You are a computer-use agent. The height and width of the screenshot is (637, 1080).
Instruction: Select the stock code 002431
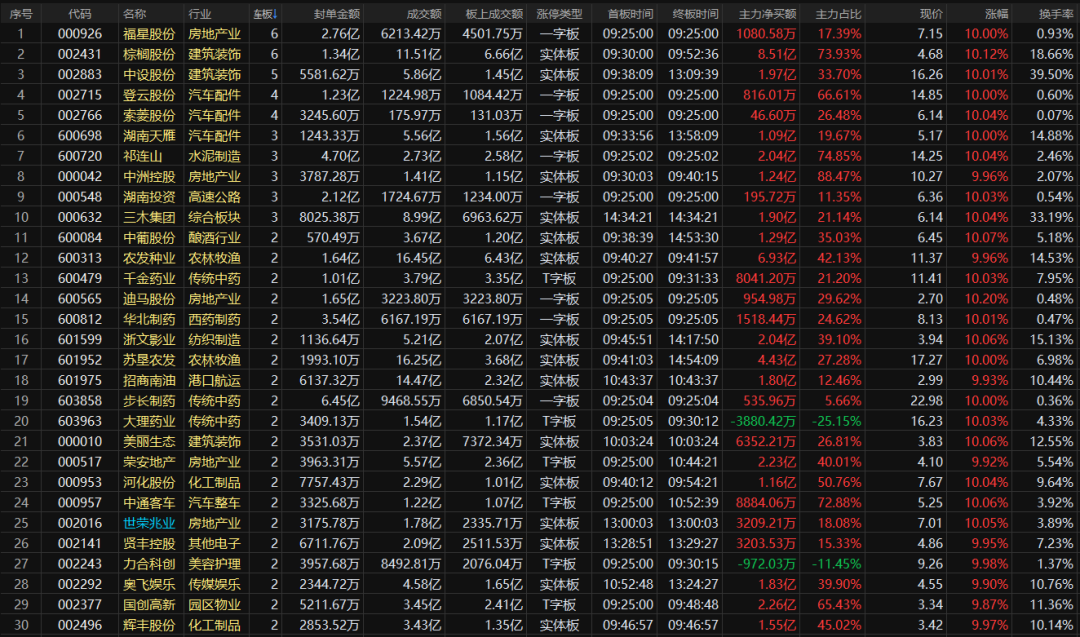80,54
